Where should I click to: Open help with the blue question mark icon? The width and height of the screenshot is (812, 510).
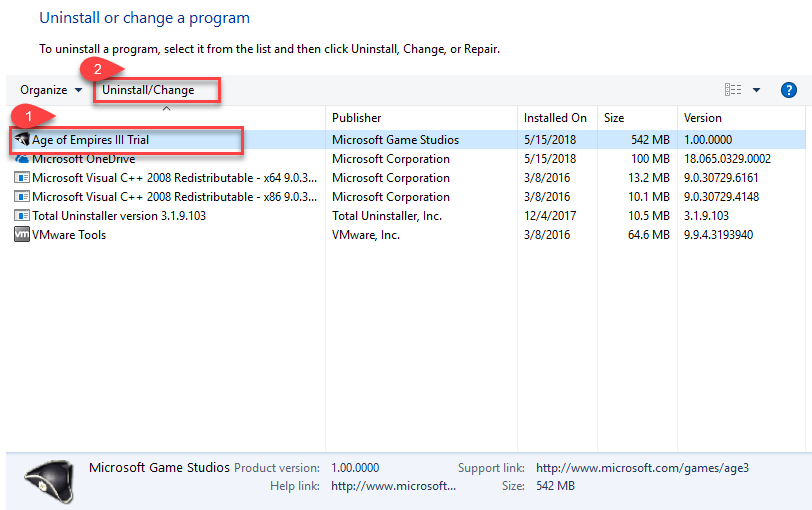click(x=789, y=90)
